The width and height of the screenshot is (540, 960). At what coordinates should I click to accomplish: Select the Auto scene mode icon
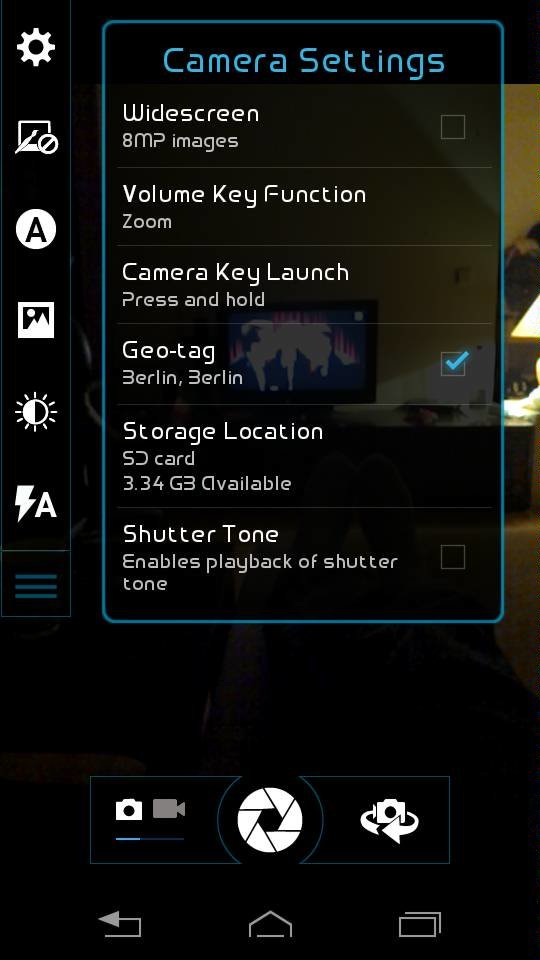[36, 229]
